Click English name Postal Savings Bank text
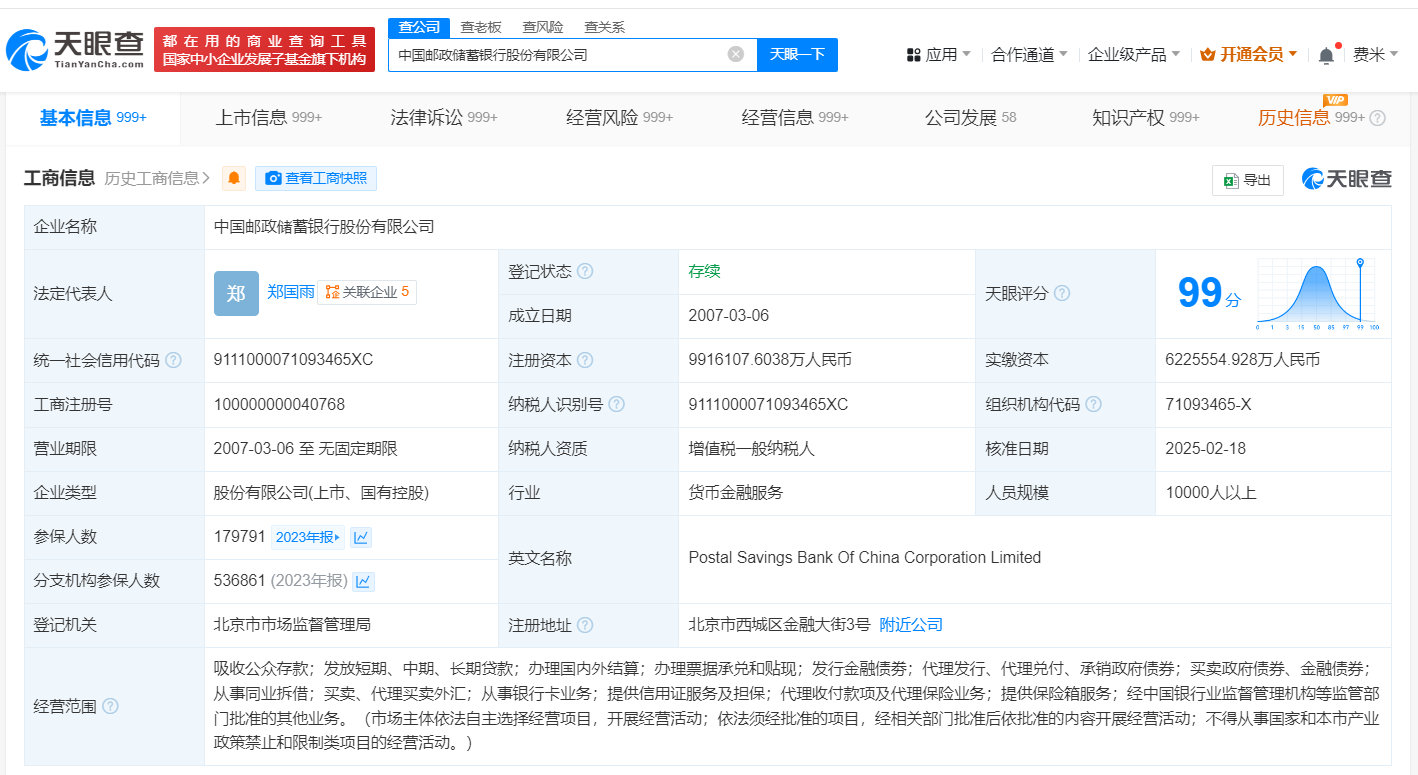The image size is (1418, 775). tap(865, 558)
